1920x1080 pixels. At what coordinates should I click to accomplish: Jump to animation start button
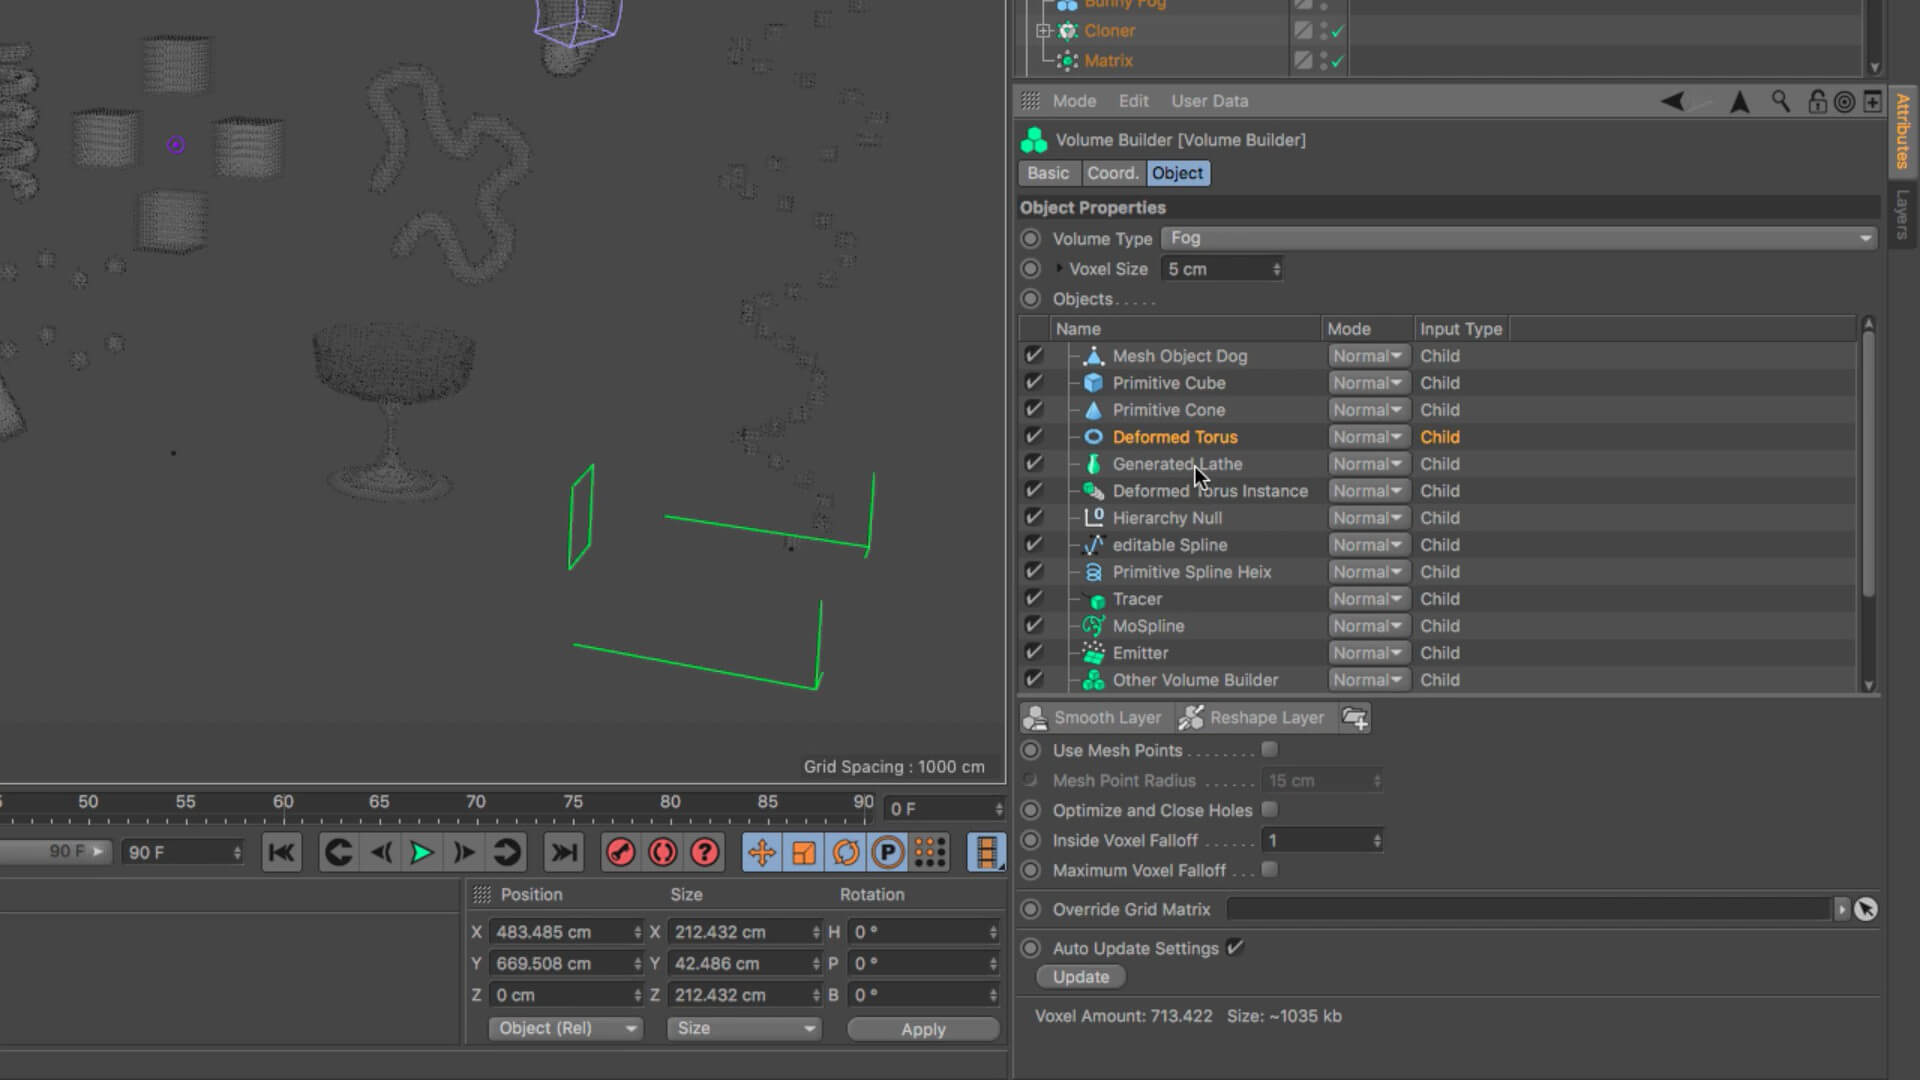tap(281, 853)
